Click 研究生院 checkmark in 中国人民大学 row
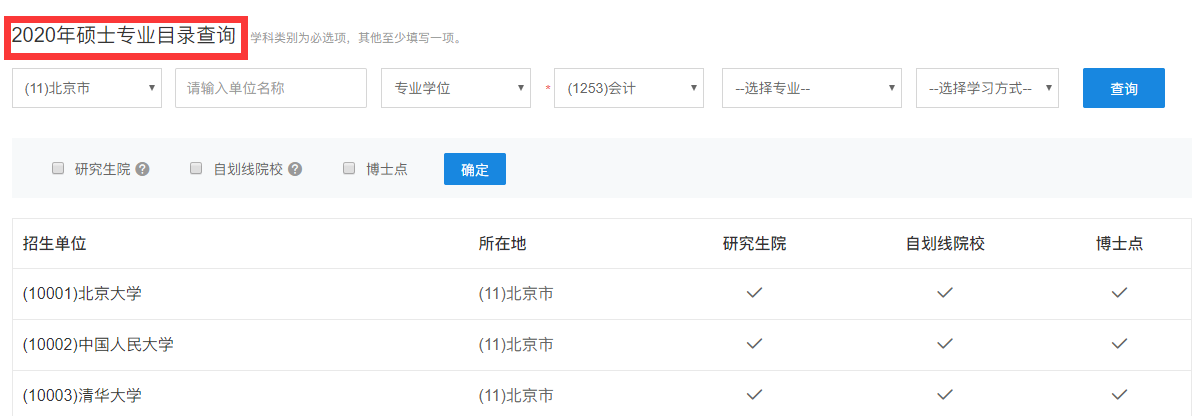 click(x=755, y=344)
